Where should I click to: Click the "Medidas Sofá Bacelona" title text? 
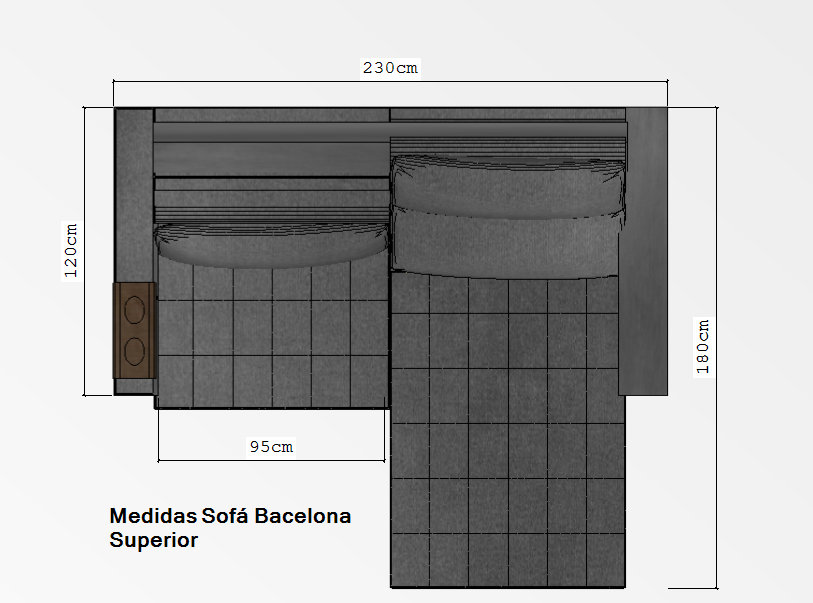point(230,517)
